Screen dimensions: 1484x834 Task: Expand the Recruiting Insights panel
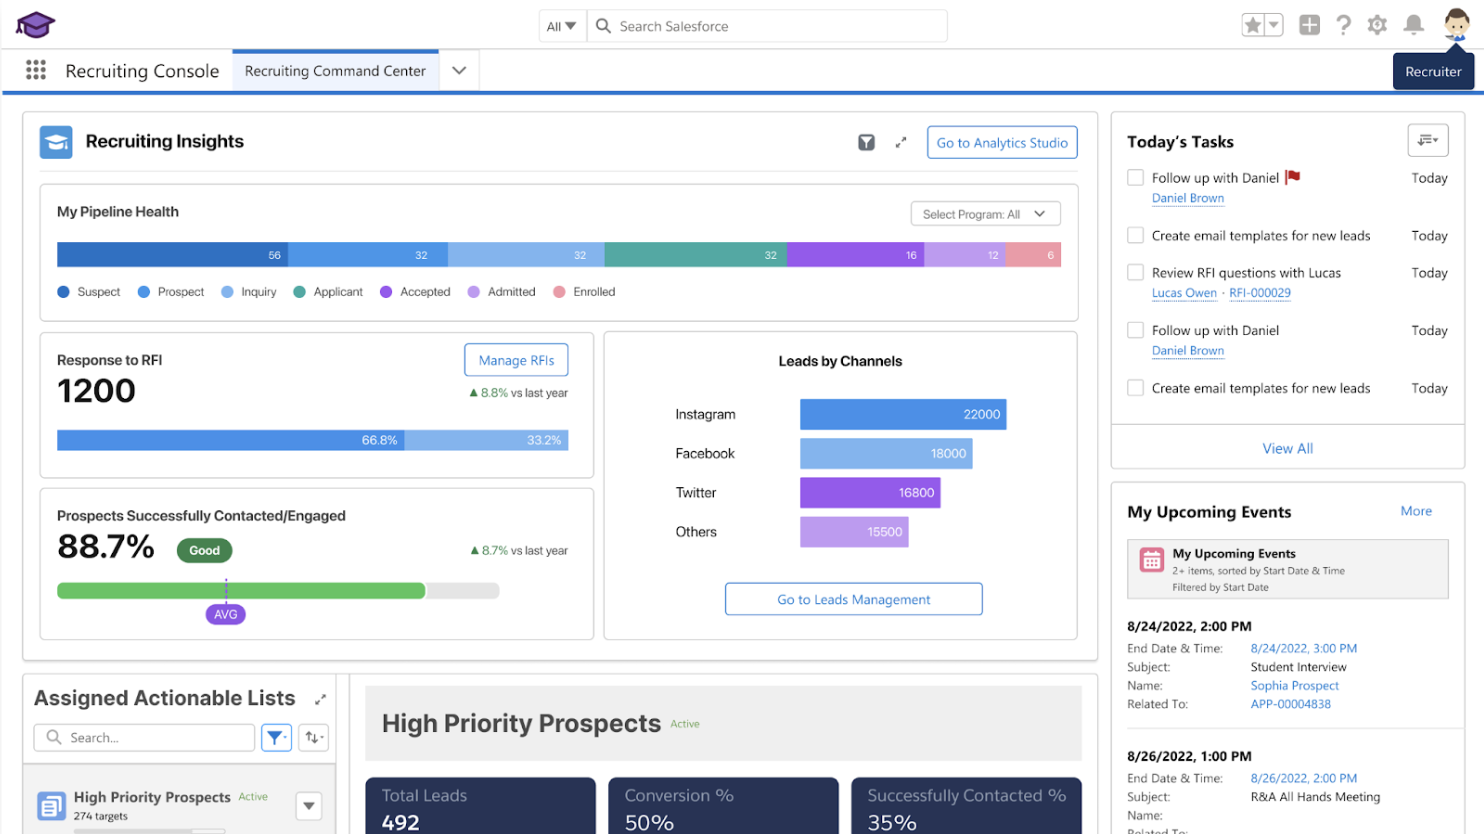[901, 143]
